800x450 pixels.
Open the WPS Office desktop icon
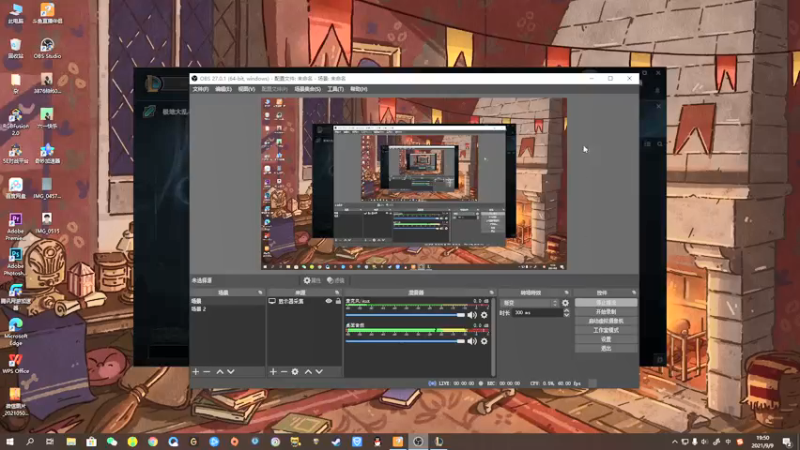coord(15,363)
